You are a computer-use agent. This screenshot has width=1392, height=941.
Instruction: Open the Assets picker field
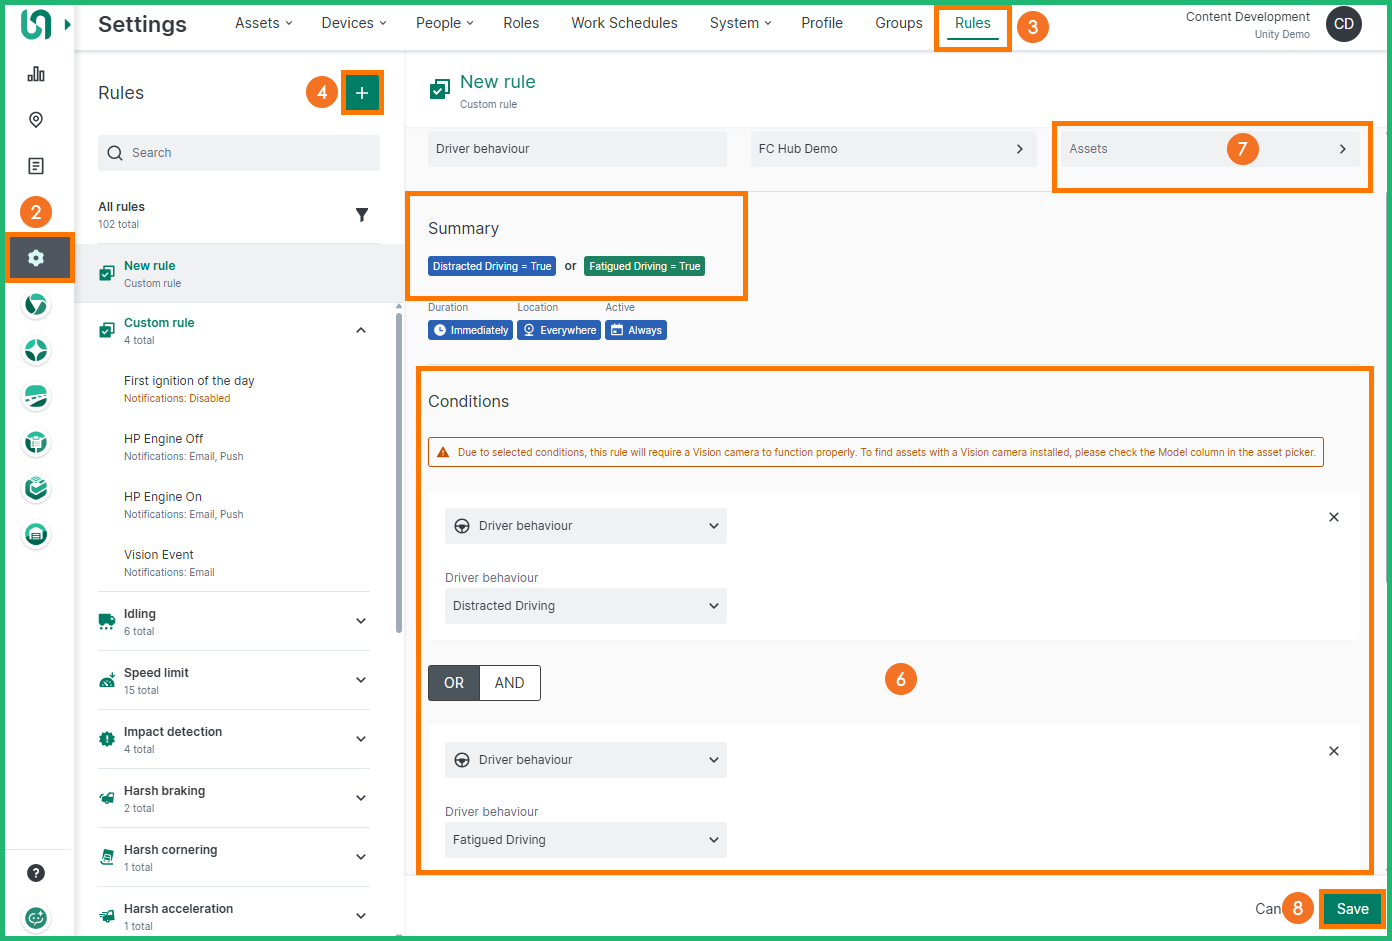pos(1208,149)
